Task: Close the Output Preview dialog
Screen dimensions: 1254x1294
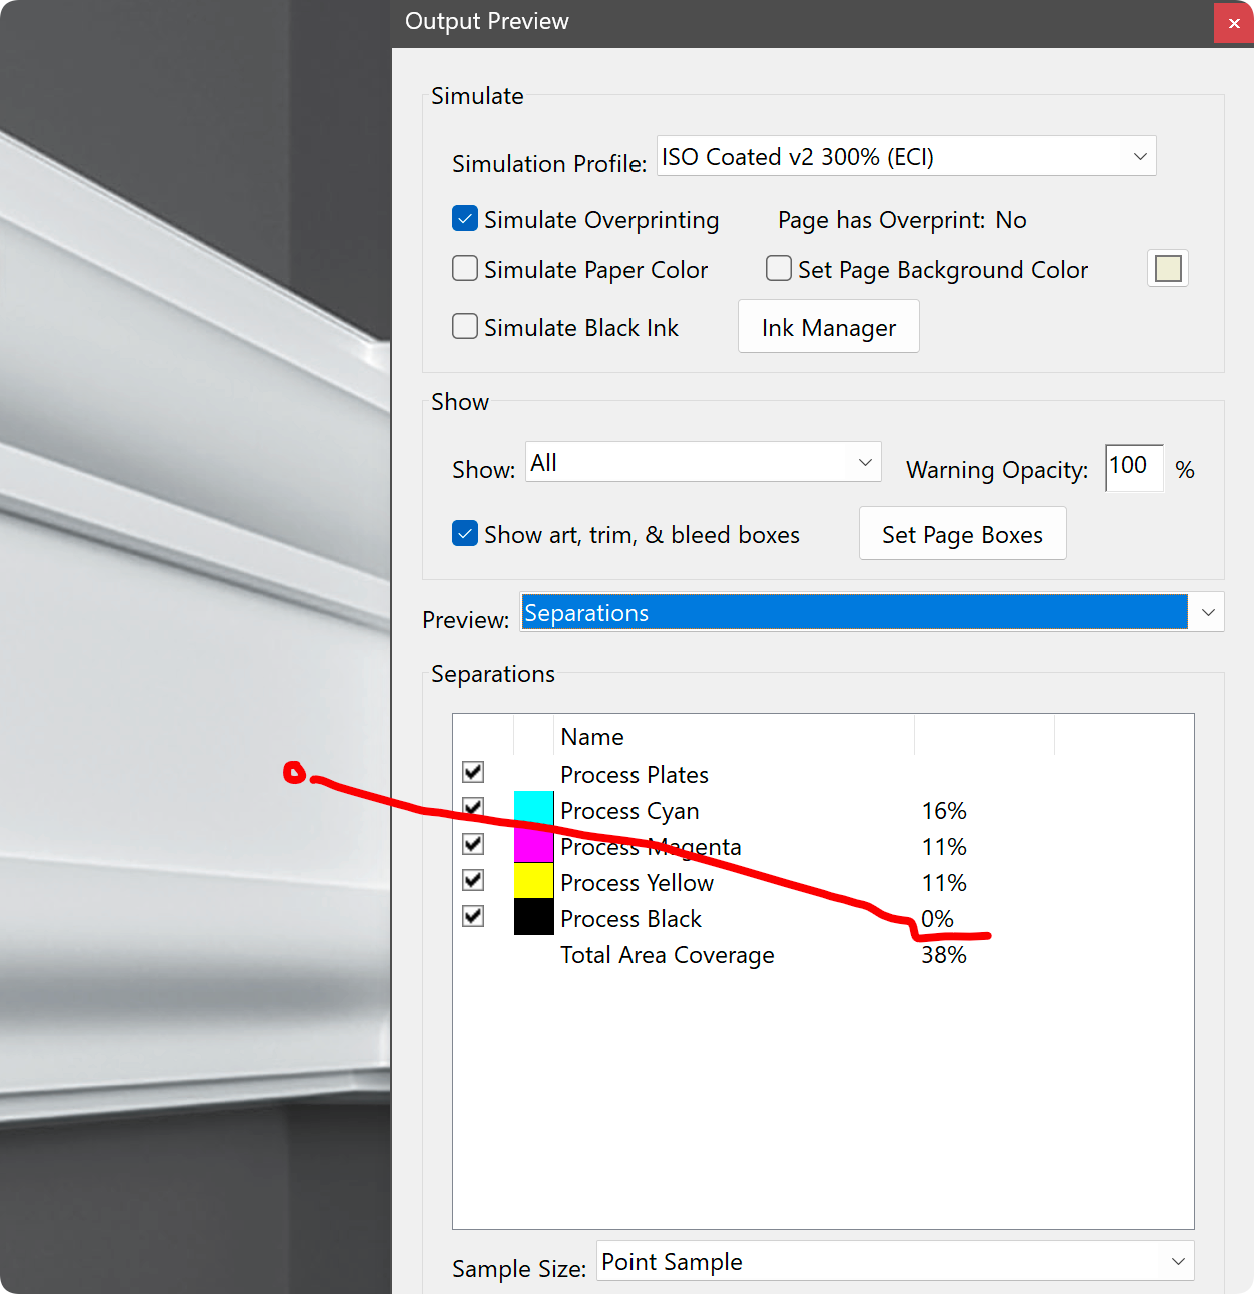Action: coord(1233,23)
